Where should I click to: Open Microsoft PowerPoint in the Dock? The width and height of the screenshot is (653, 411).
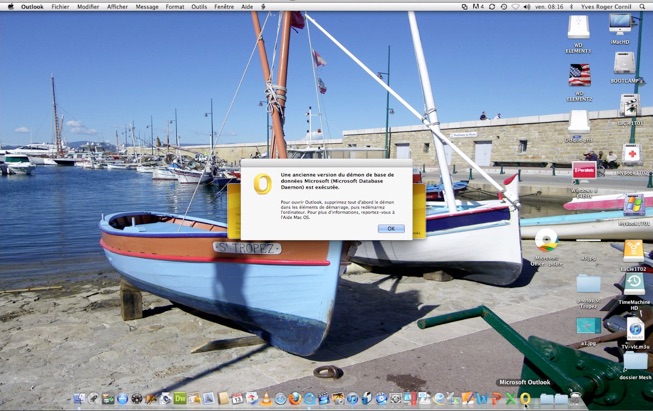coord(496,400)
